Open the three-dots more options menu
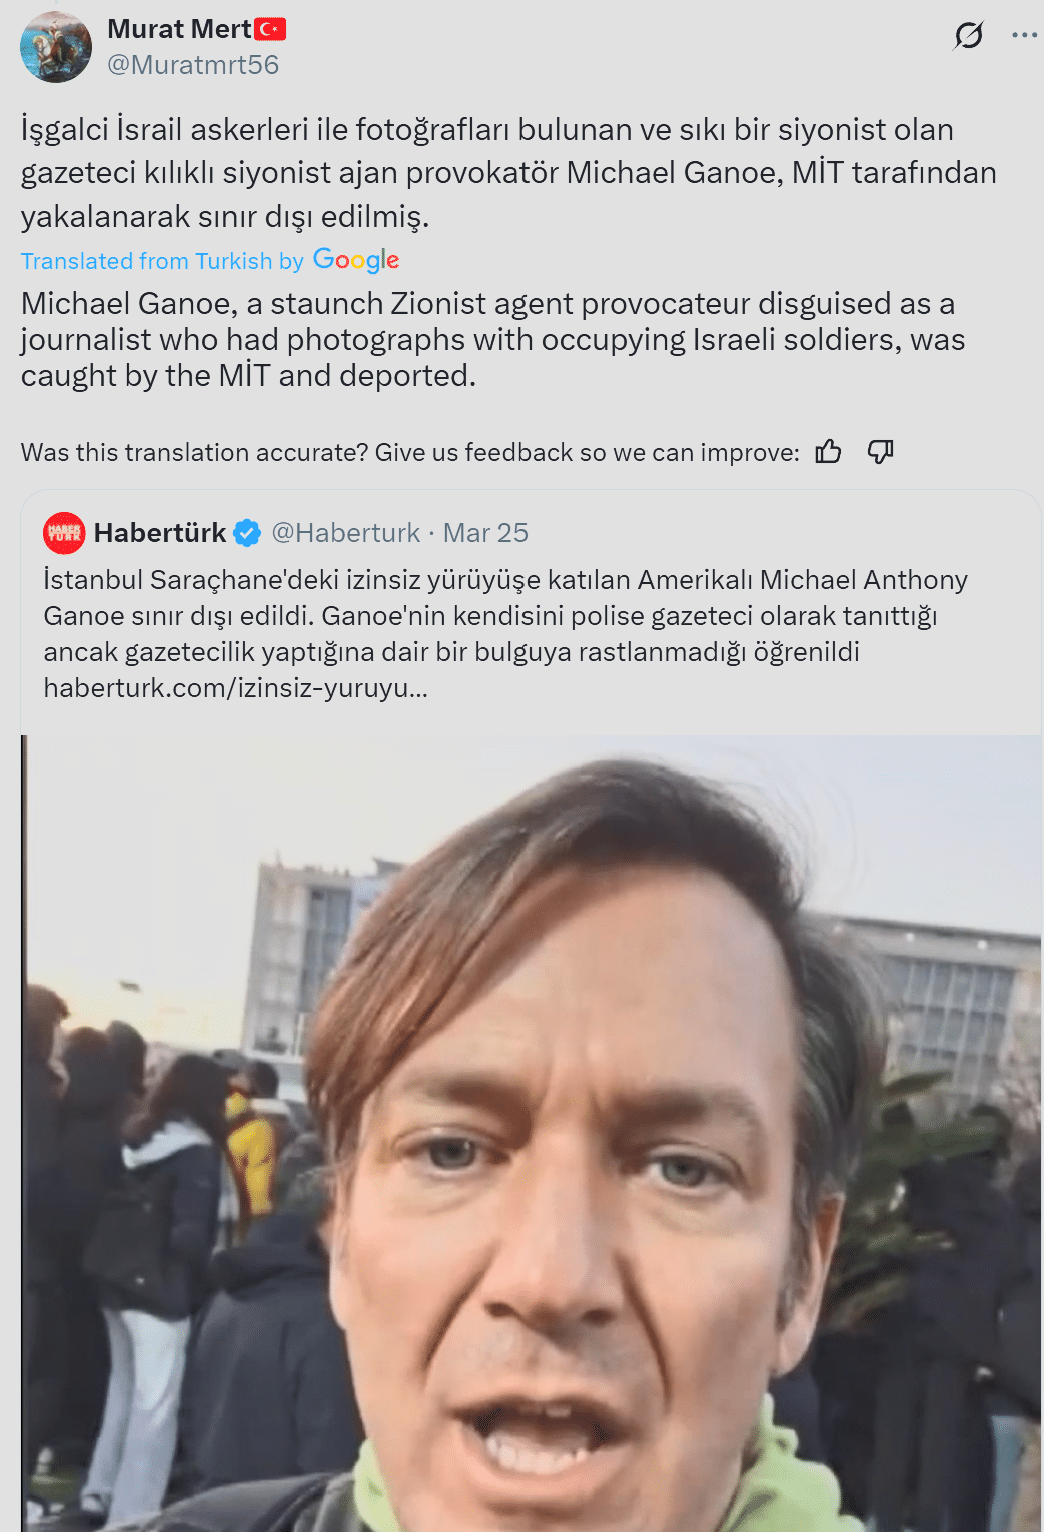 pyautogui.click(x=1024, y=35)
